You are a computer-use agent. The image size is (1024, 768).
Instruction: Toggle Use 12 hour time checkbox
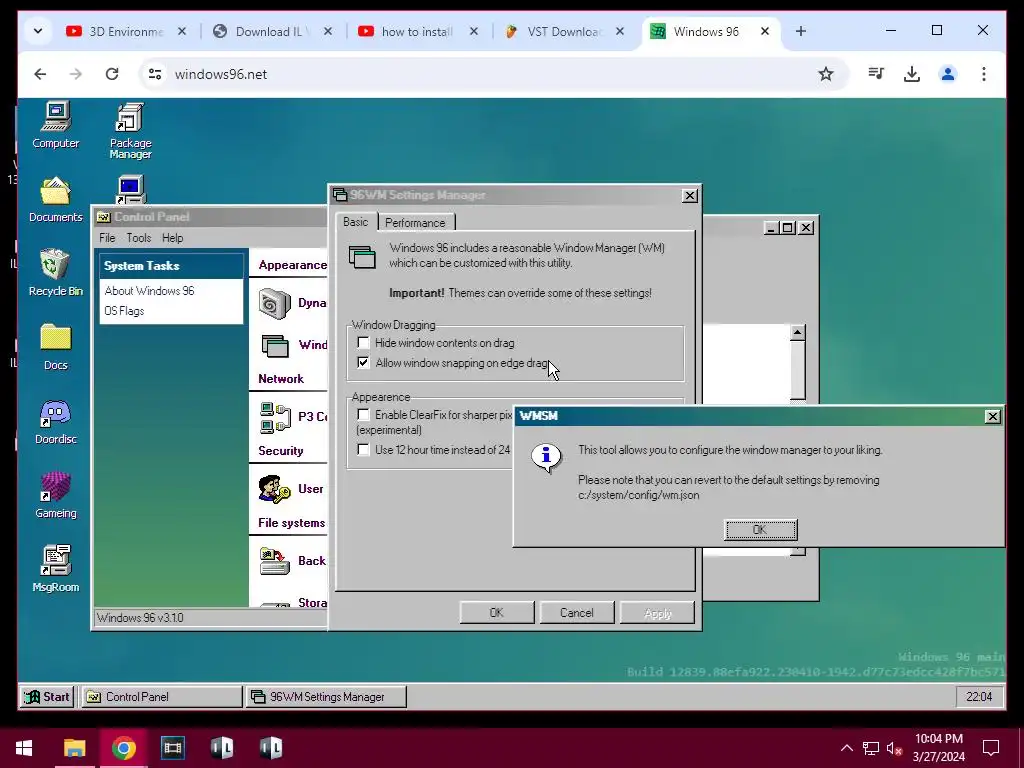[x=364, y=449]
